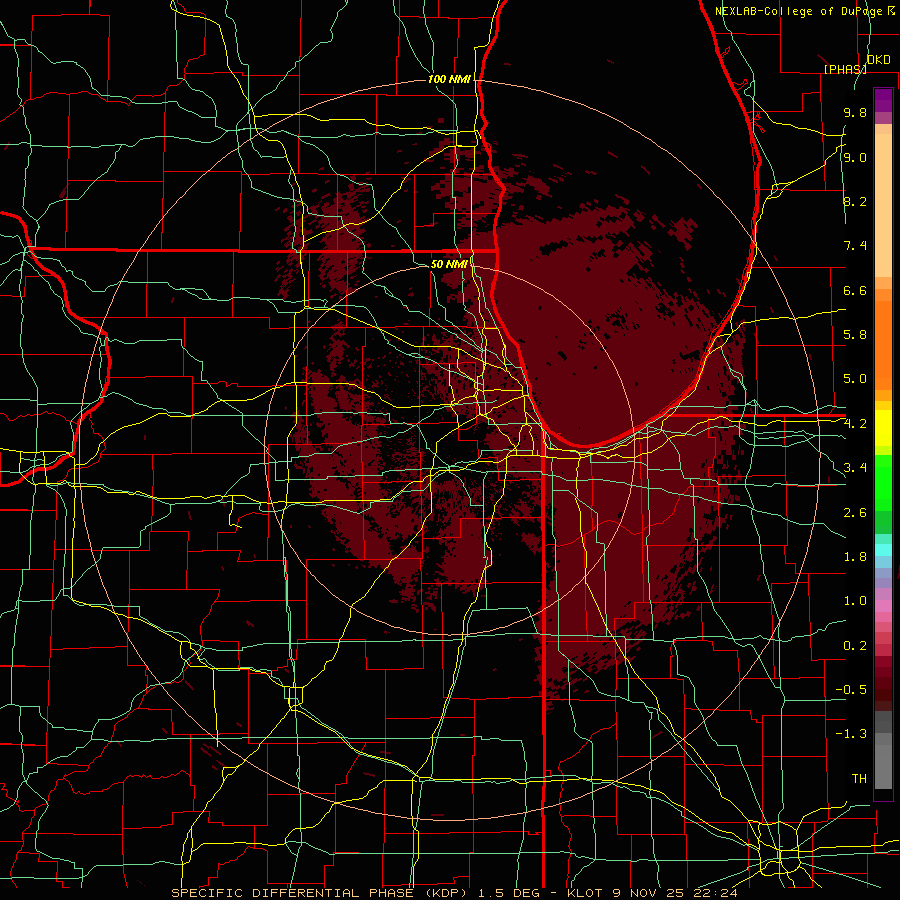Click the 8.2 value on the color scale
The width and height of the screenshot is (900, 900).
pyautogui.click(x=855, y=201)
